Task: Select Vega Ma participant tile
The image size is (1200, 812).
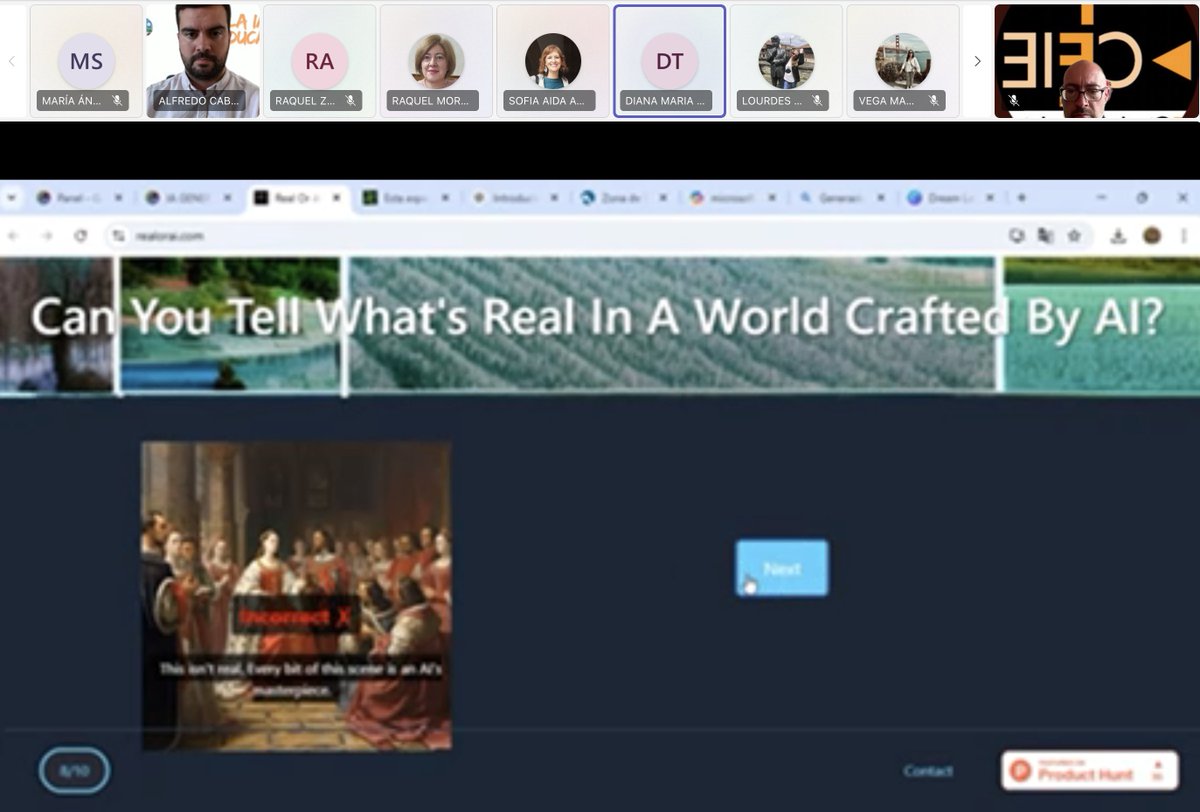Action: pyautogui.click(x=903, y=61)
